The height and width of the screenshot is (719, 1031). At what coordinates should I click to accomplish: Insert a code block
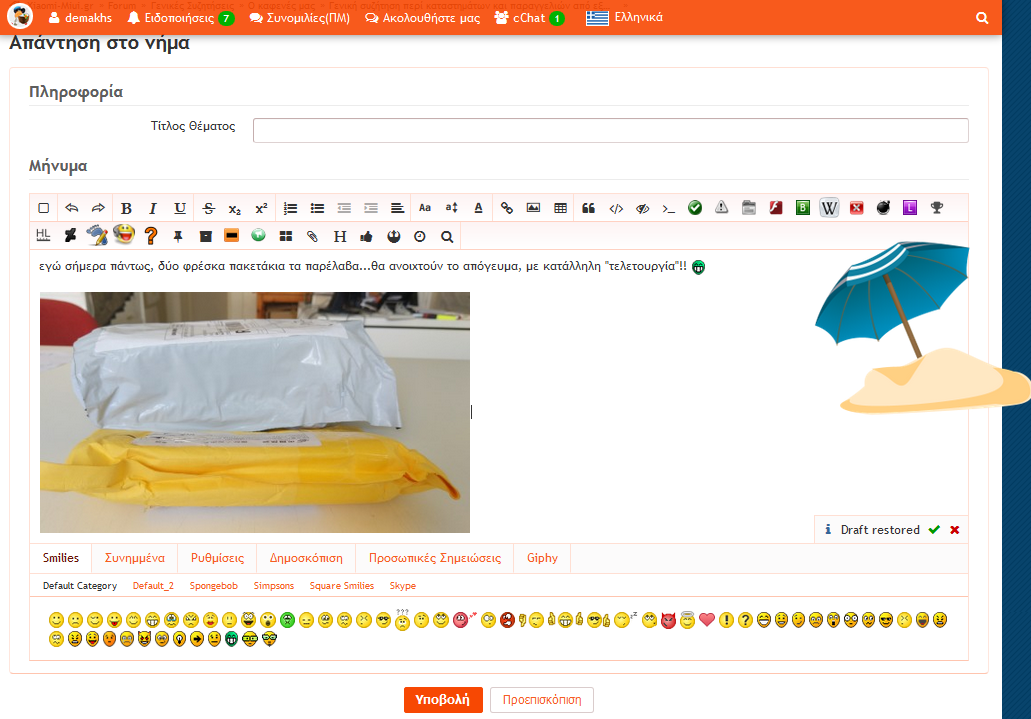pyautogui.click(x=616, y=209)
